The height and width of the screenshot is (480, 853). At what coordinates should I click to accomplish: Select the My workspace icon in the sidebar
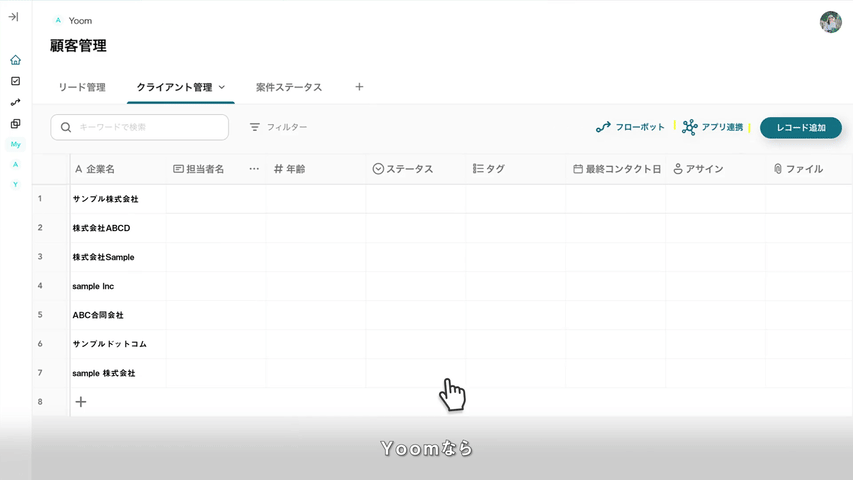coord(15,145)
